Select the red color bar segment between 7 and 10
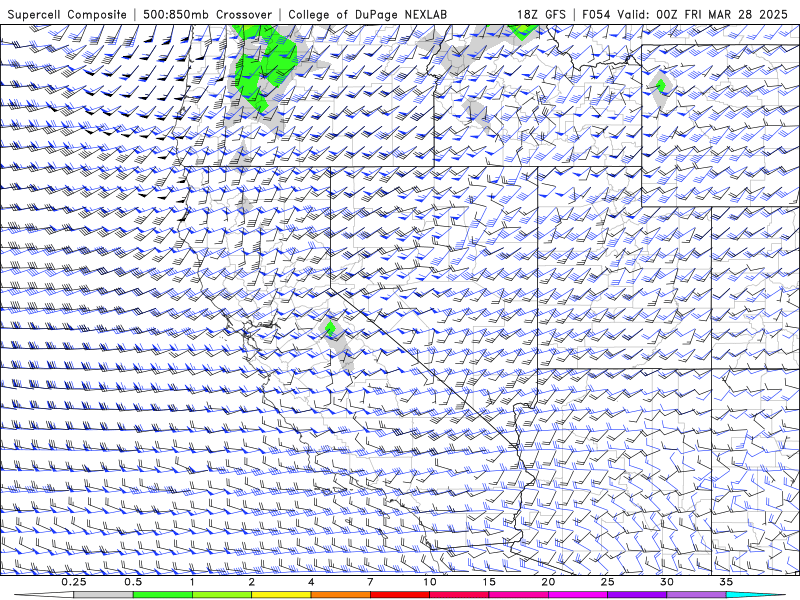This screenshot has width=800, height=600. tap(400, 595)
